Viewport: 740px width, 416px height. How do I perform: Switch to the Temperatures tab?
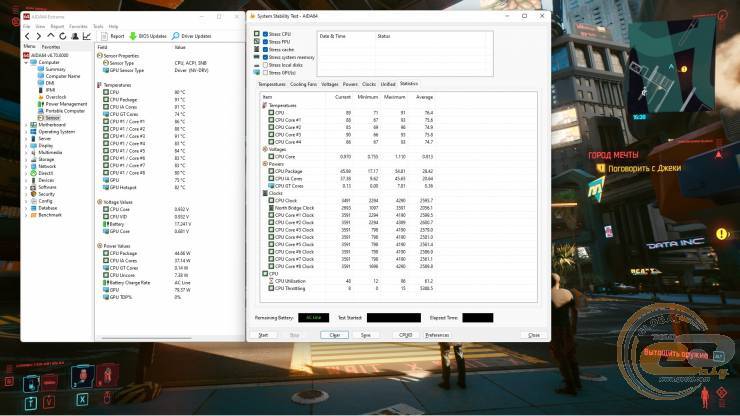click(271, 84)
